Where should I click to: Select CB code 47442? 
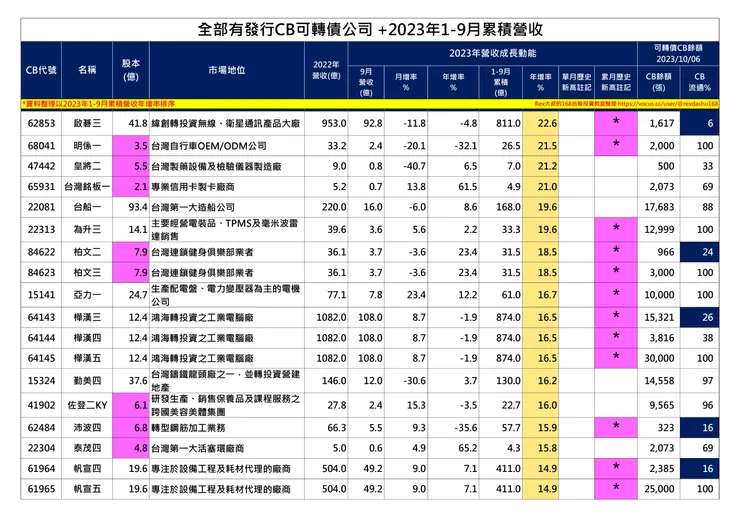coord(41,166)
